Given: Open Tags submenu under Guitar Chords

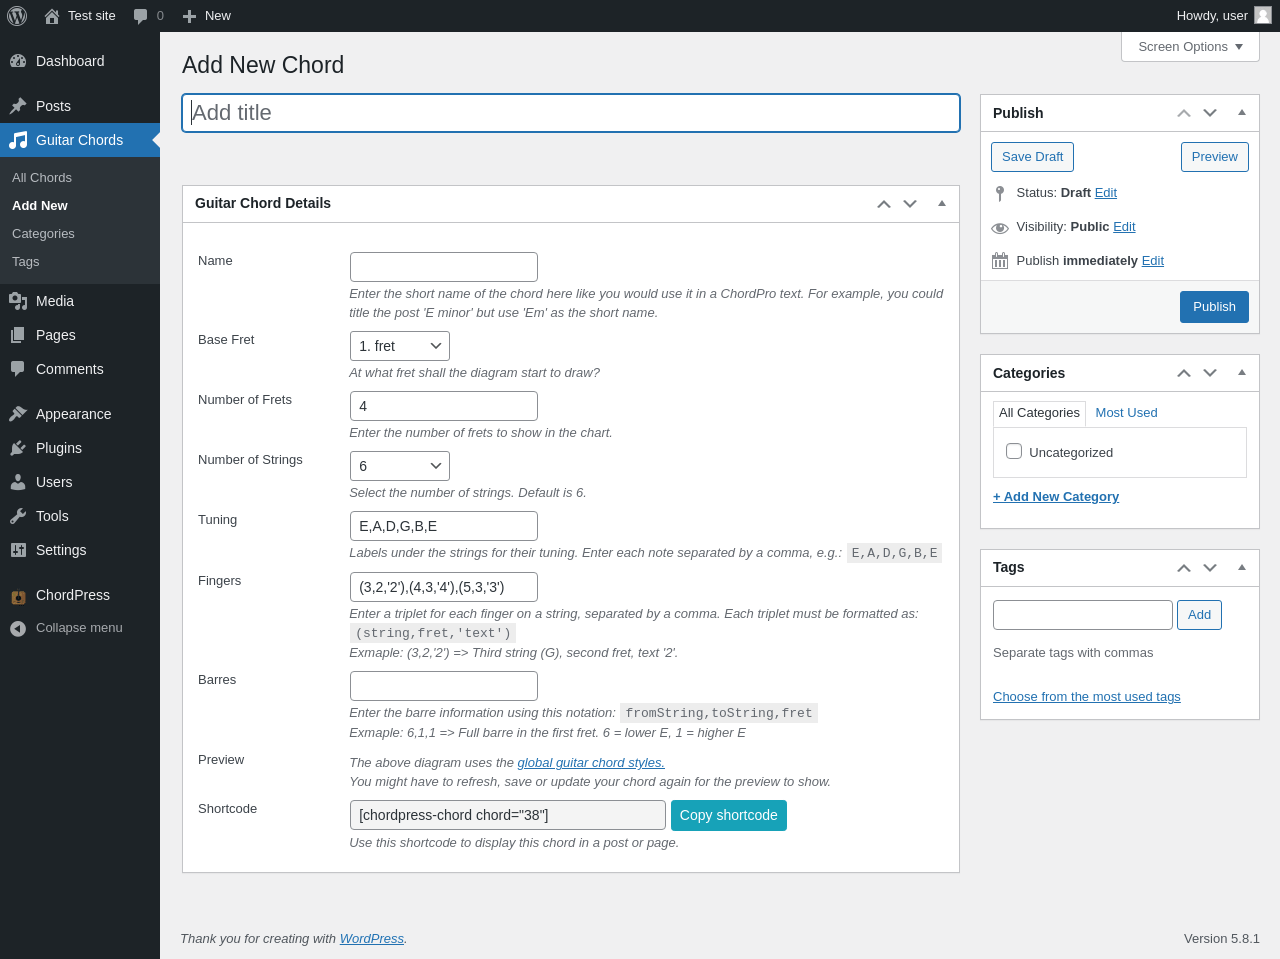Looking at the screenshot, I should (x=26, y=262).
